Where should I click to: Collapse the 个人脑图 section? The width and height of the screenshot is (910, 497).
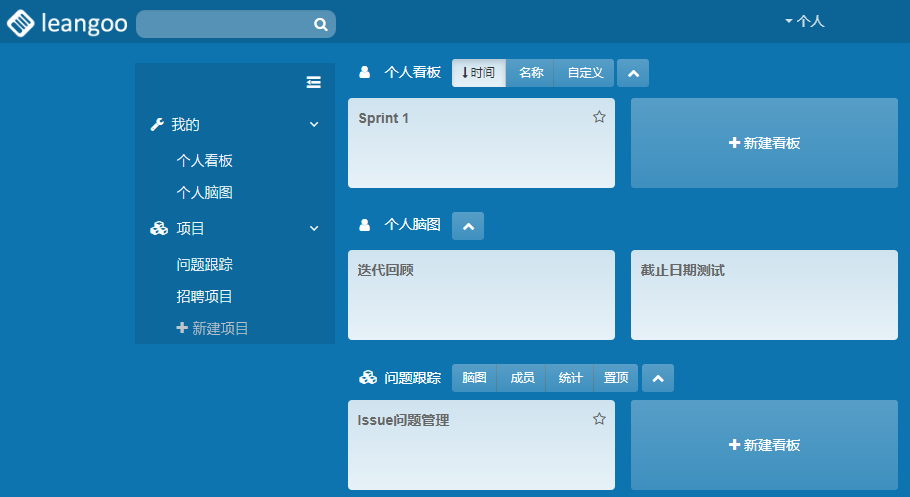click(468, 225)
